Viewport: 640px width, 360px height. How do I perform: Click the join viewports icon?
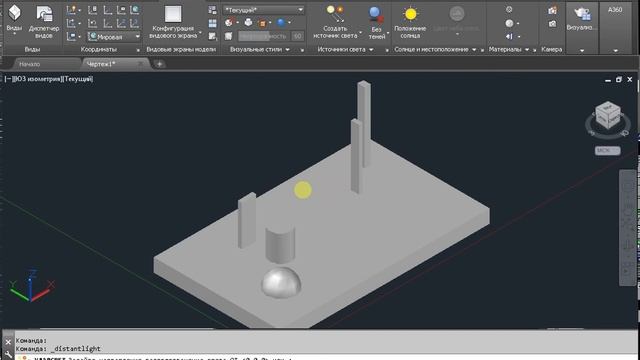(212, 23)
